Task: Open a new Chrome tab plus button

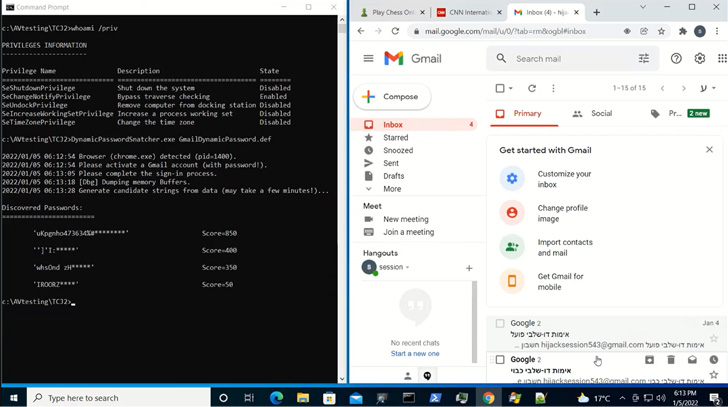Action: pyautogui.click(x=597, y=13)
